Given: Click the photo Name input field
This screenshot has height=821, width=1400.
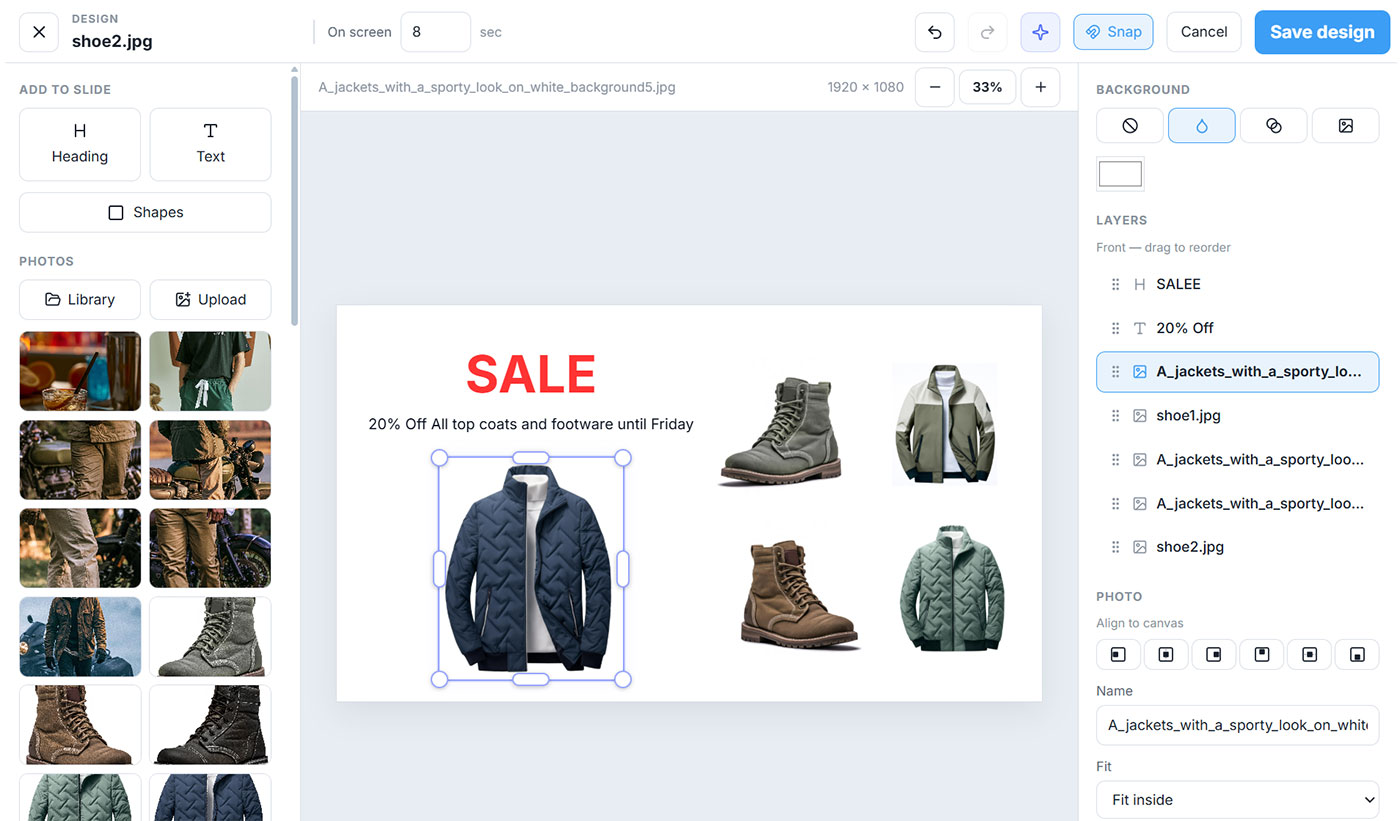Looking at the screenshot, I should click(1238, 725).
